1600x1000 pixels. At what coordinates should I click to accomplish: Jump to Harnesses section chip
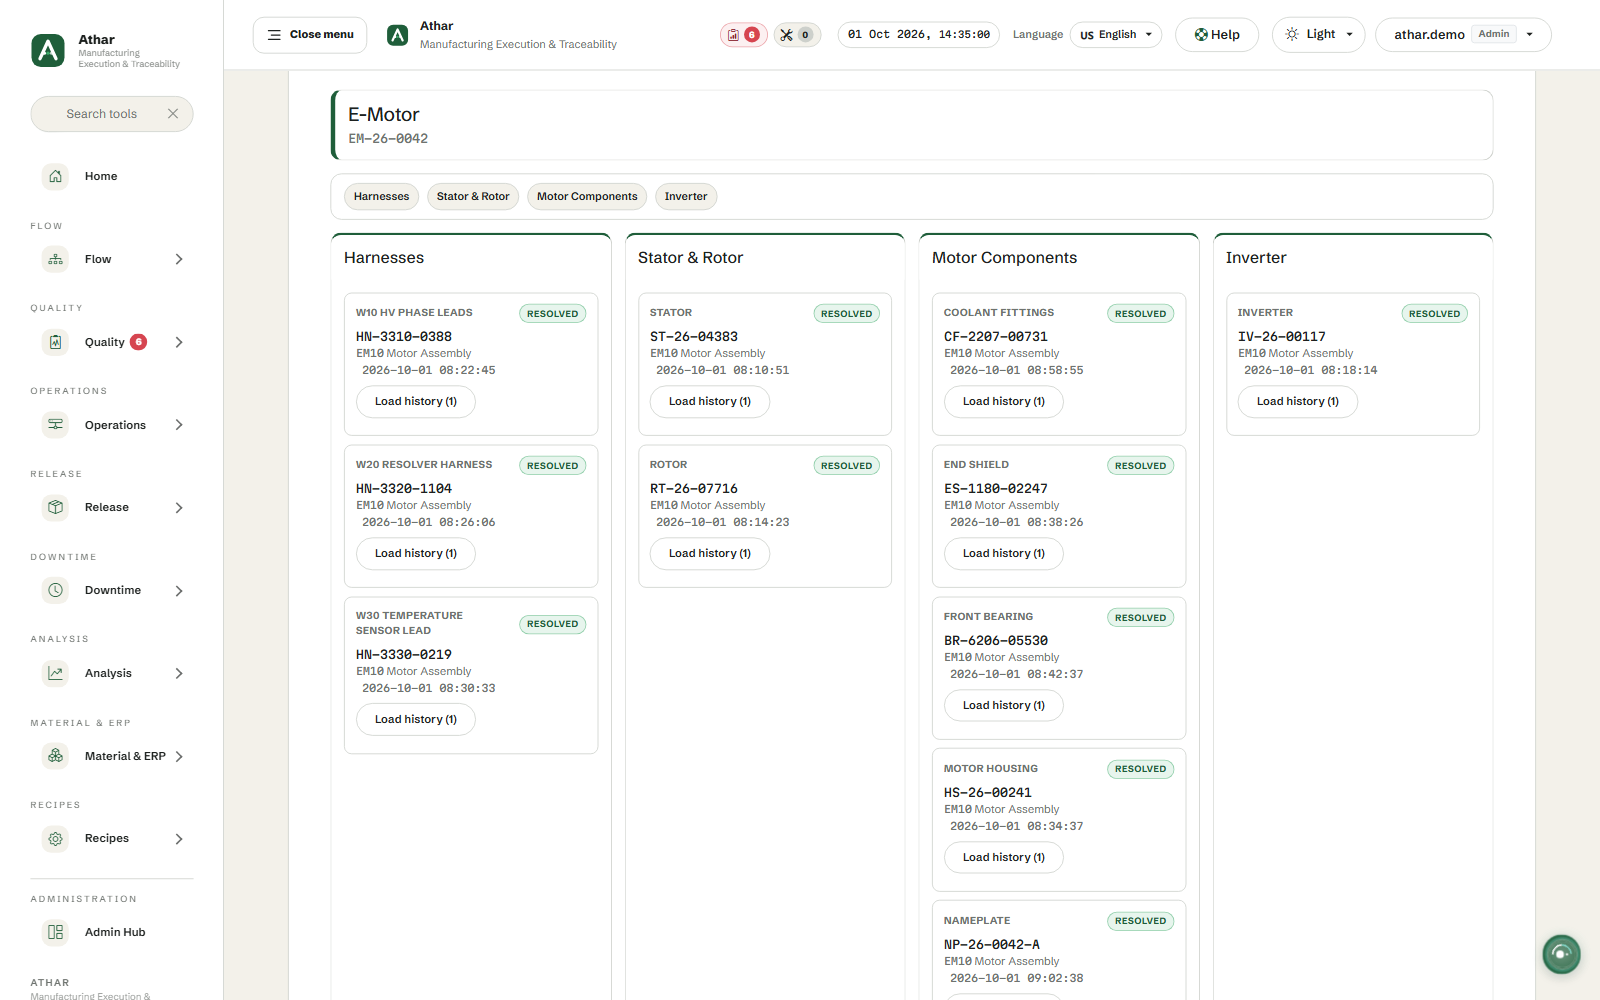pyautogui.click(x=381, y=197)
